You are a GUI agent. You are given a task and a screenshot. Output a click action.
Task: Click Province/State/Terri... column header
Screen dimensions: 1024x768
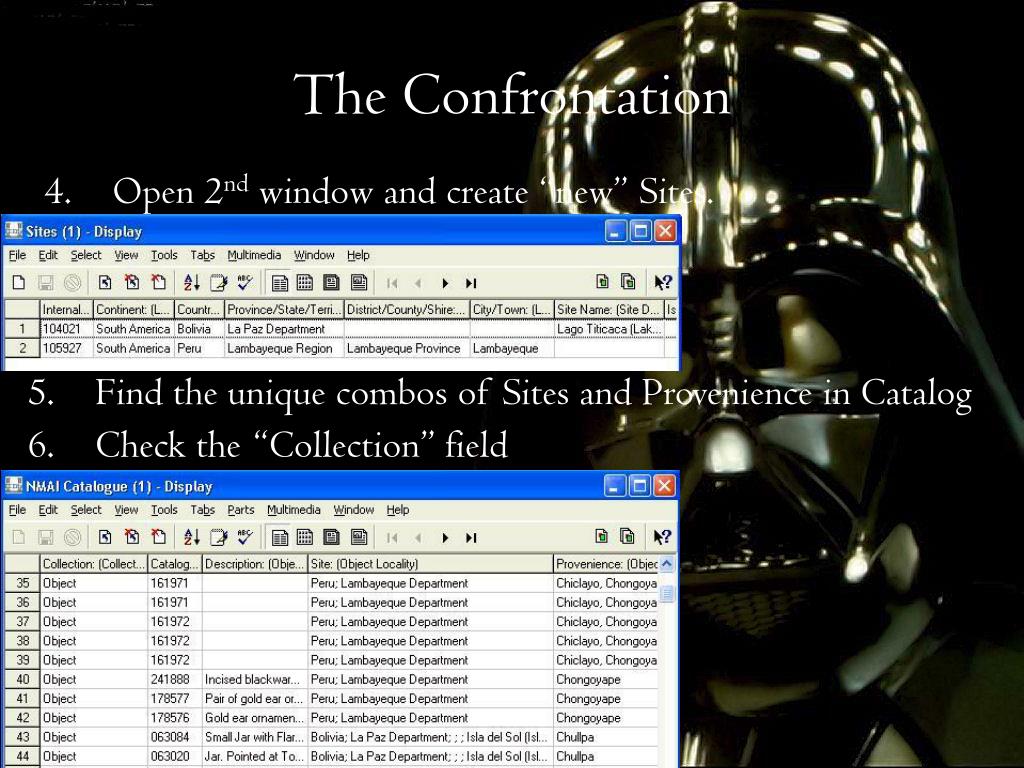[x=284, y=310]
